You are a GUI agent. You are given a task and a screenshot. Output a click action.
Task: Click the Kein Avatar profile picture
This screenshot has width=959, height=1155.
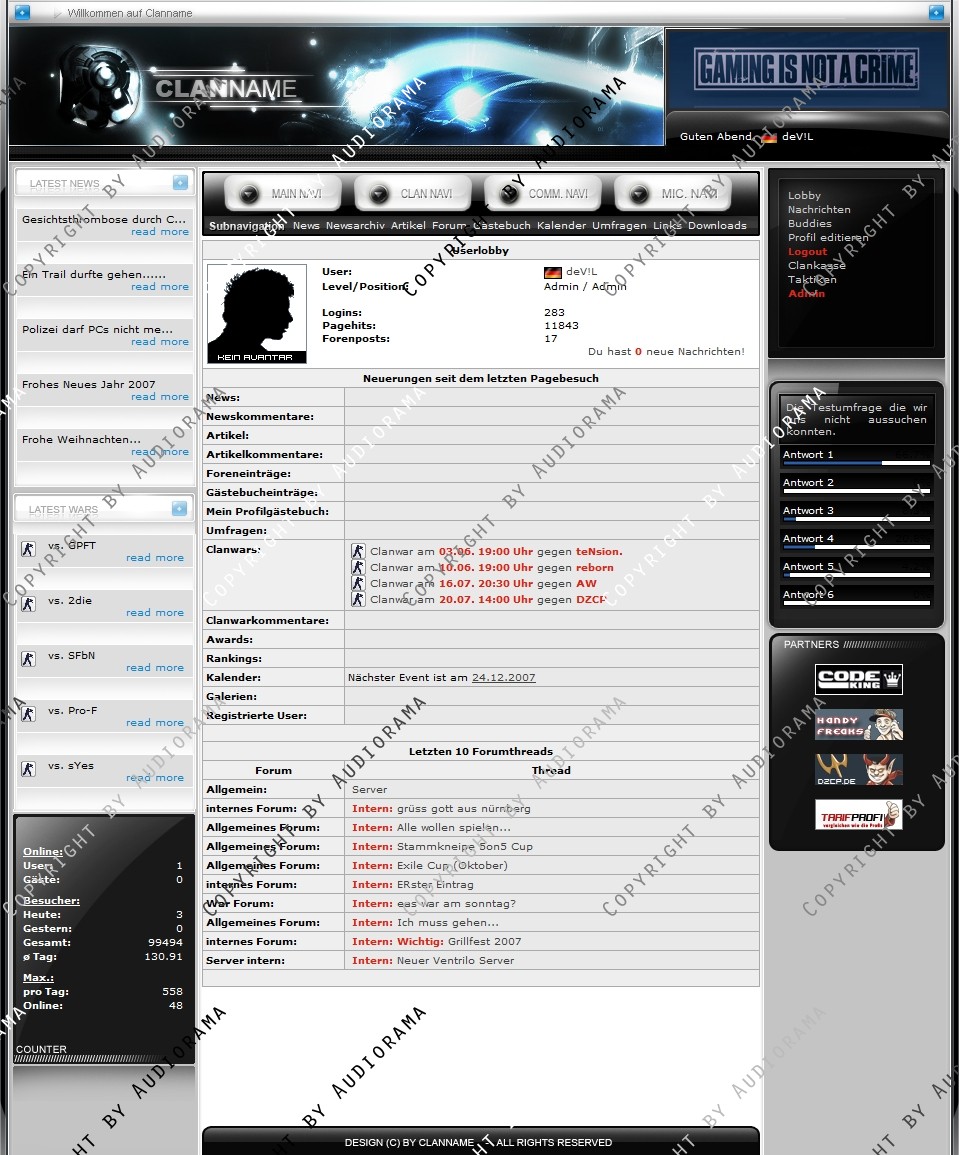[x=257, y=314]
